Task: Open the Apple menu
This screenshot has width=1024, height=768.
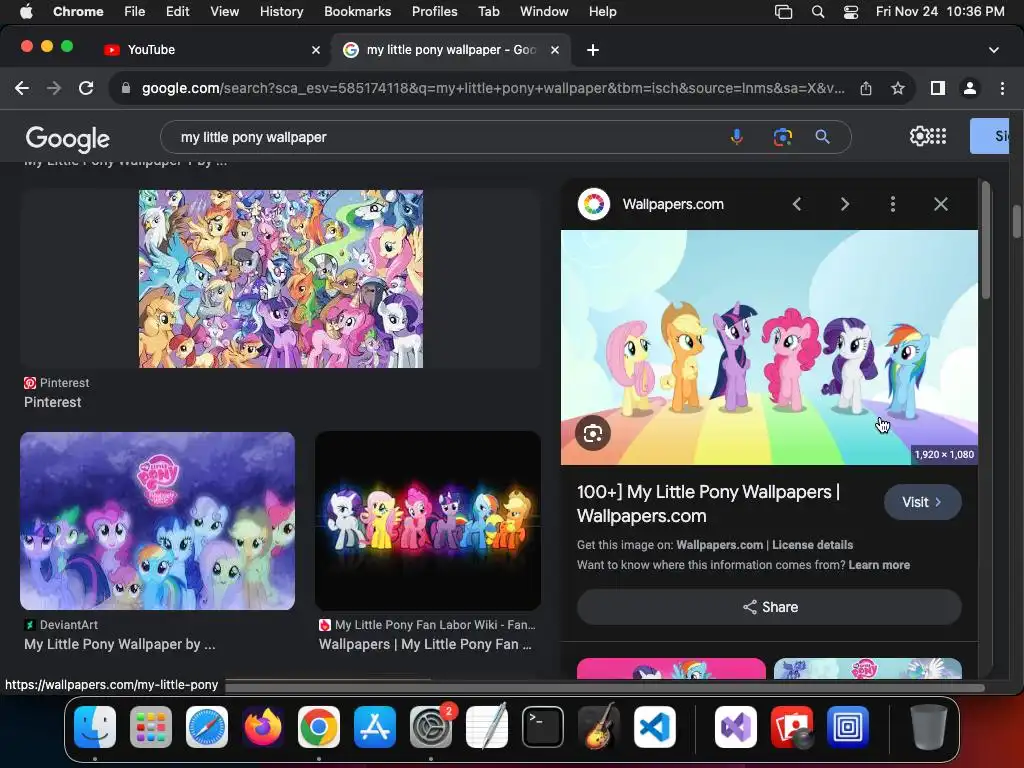Action: 26,12
